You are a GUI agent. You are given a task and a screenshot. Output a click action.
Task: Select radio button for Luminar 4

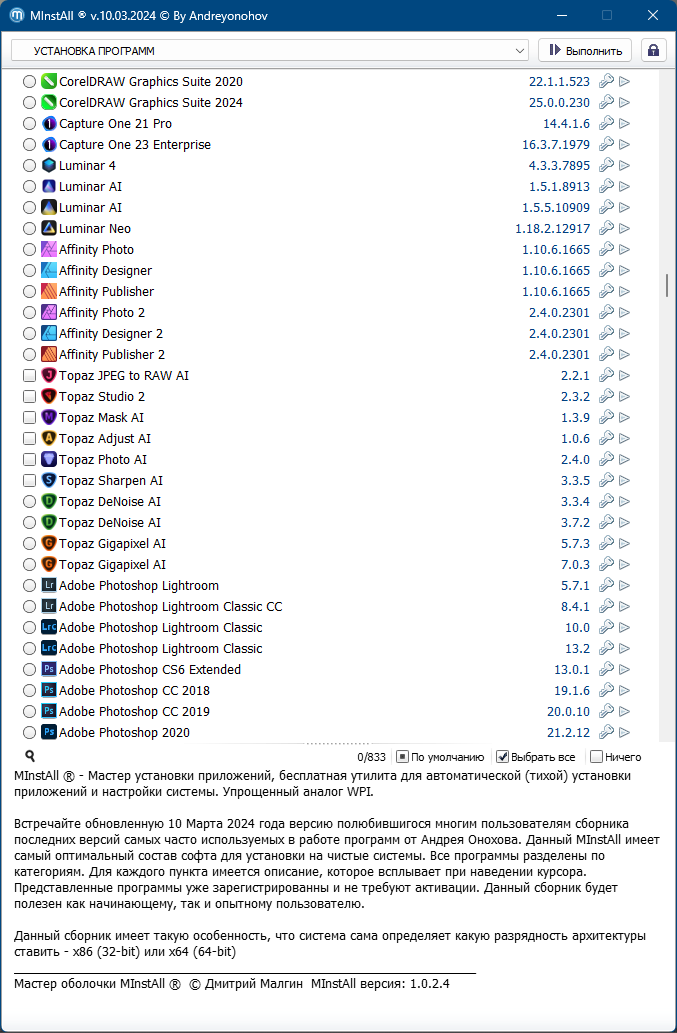pos(29,166)
